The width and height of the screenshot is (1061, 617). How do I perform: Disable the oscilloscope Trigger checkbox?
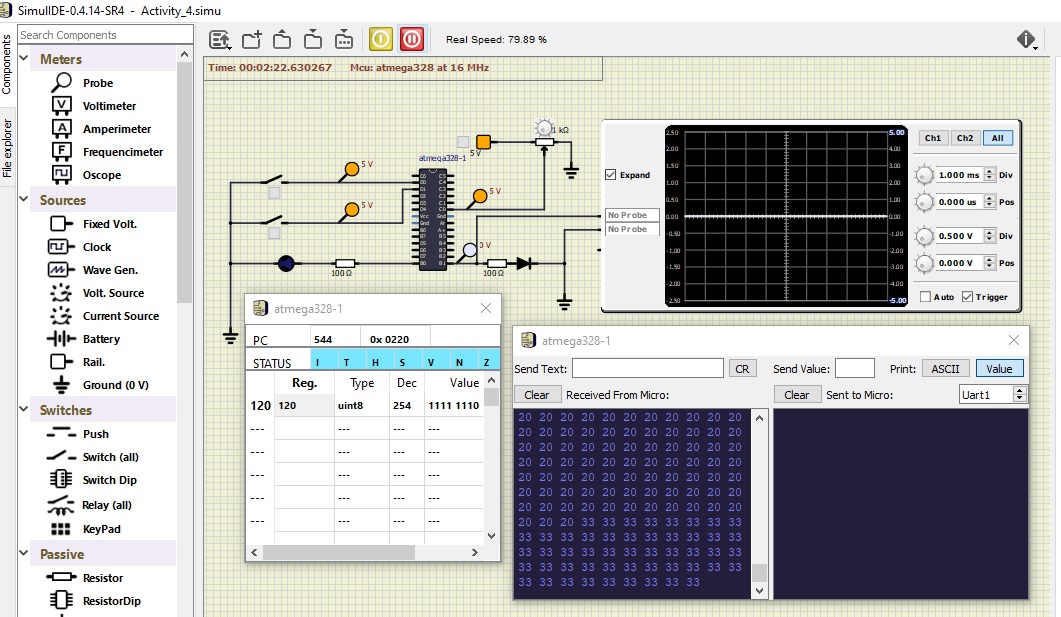[x=966, y=296]
